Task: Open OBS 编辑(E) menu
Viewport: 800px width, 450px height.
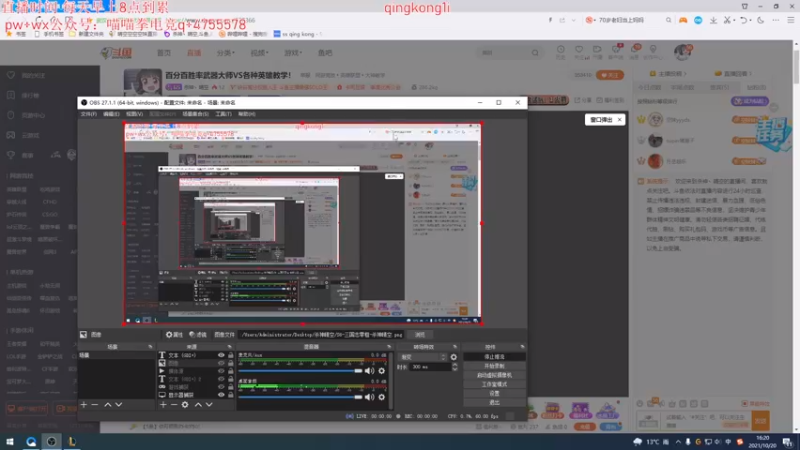Action: [111, 114]
